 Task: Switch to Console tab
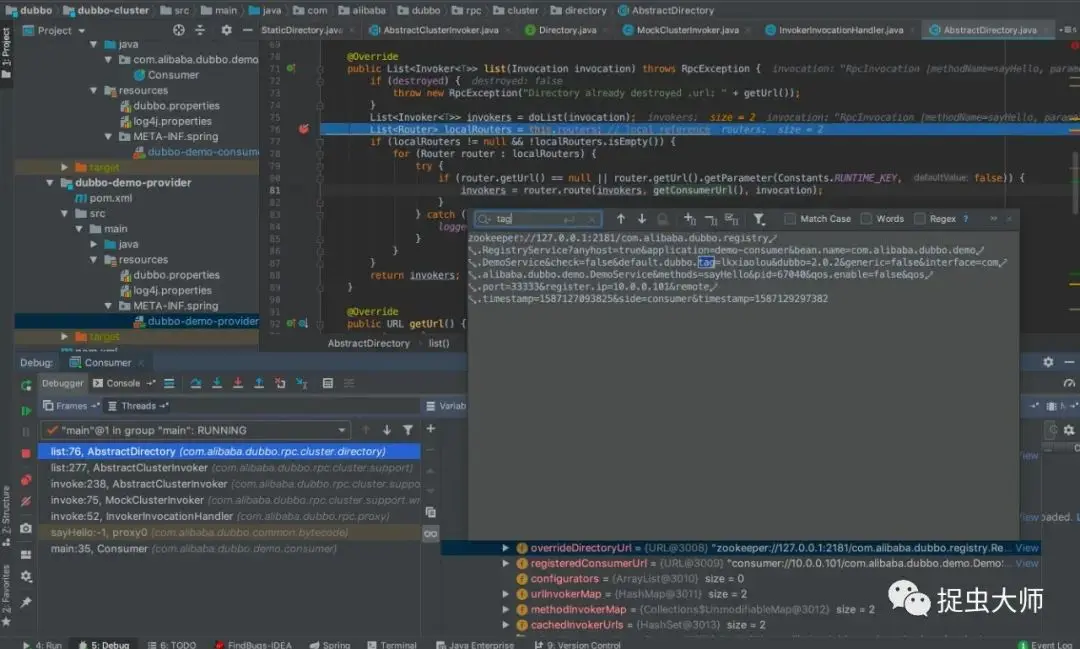point(117,383)
